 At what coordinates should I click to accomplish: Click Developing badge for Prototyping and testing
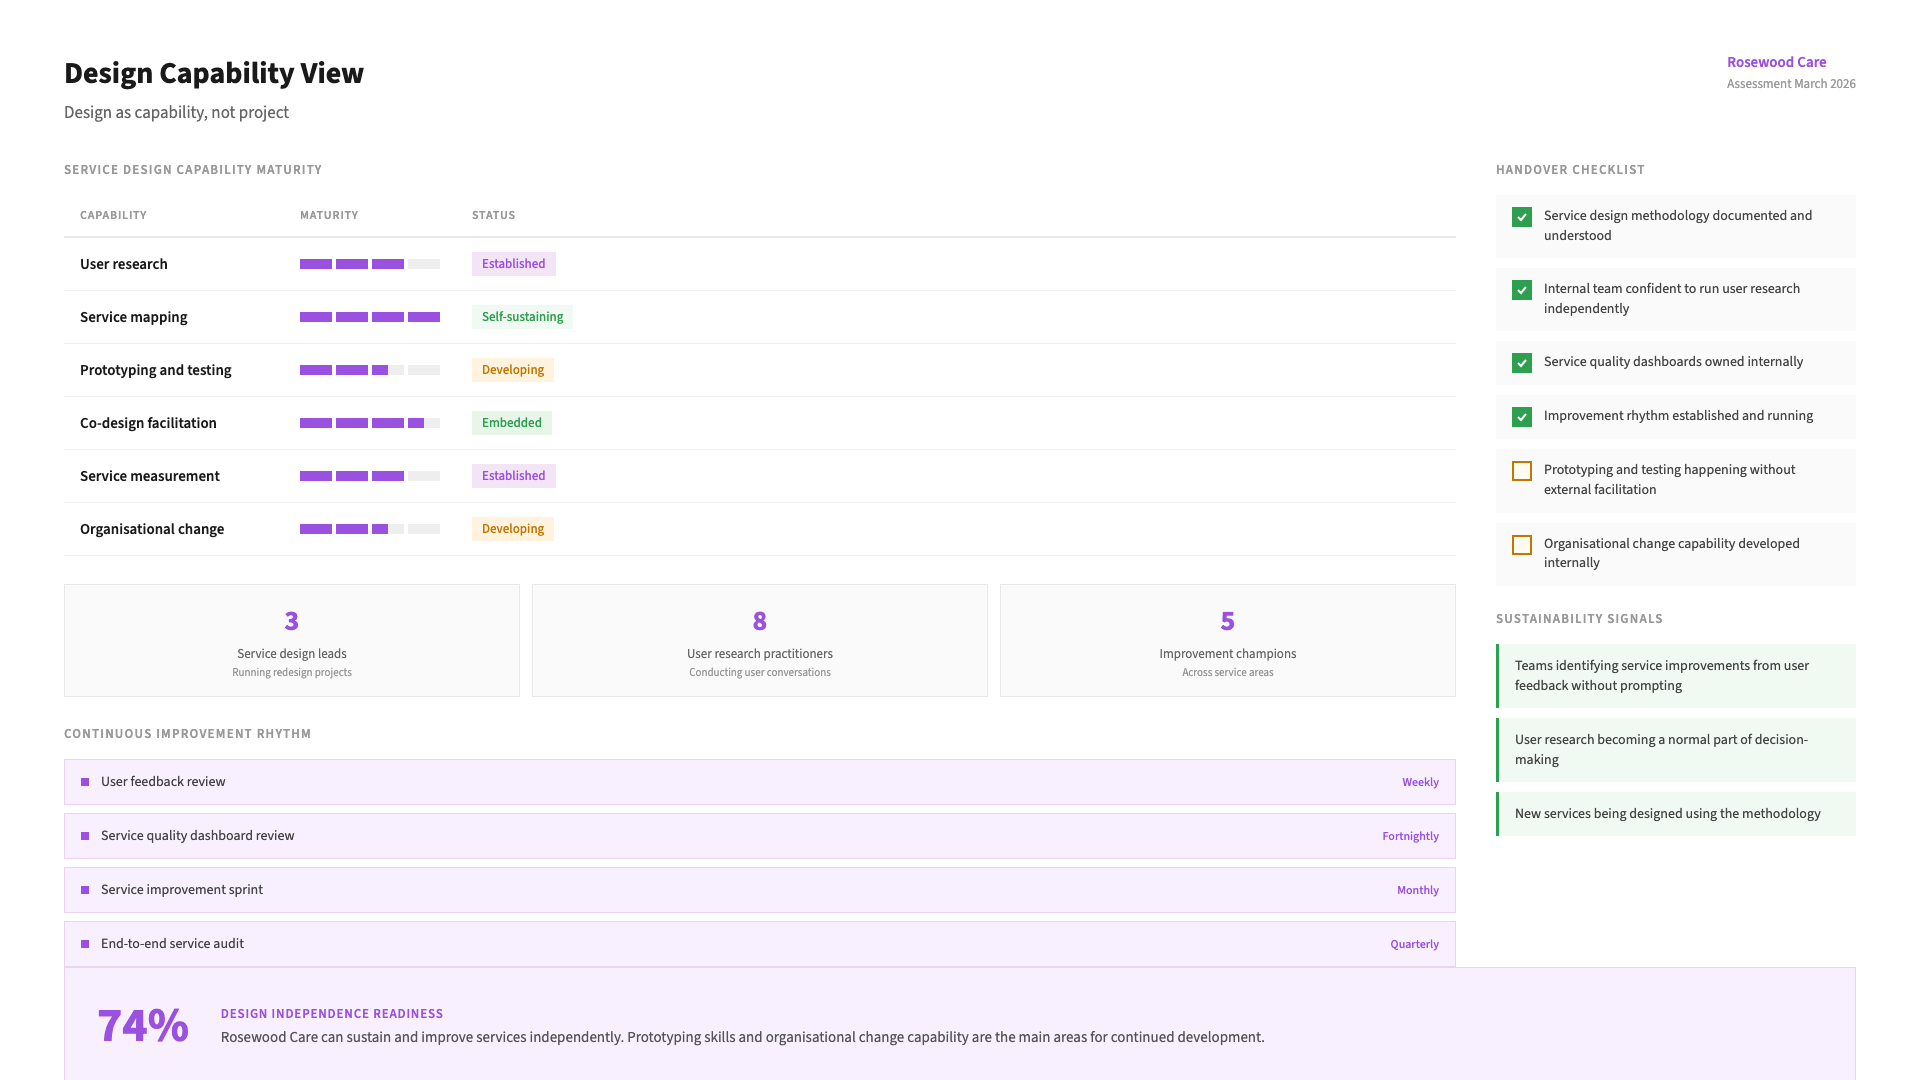point(513,370)
